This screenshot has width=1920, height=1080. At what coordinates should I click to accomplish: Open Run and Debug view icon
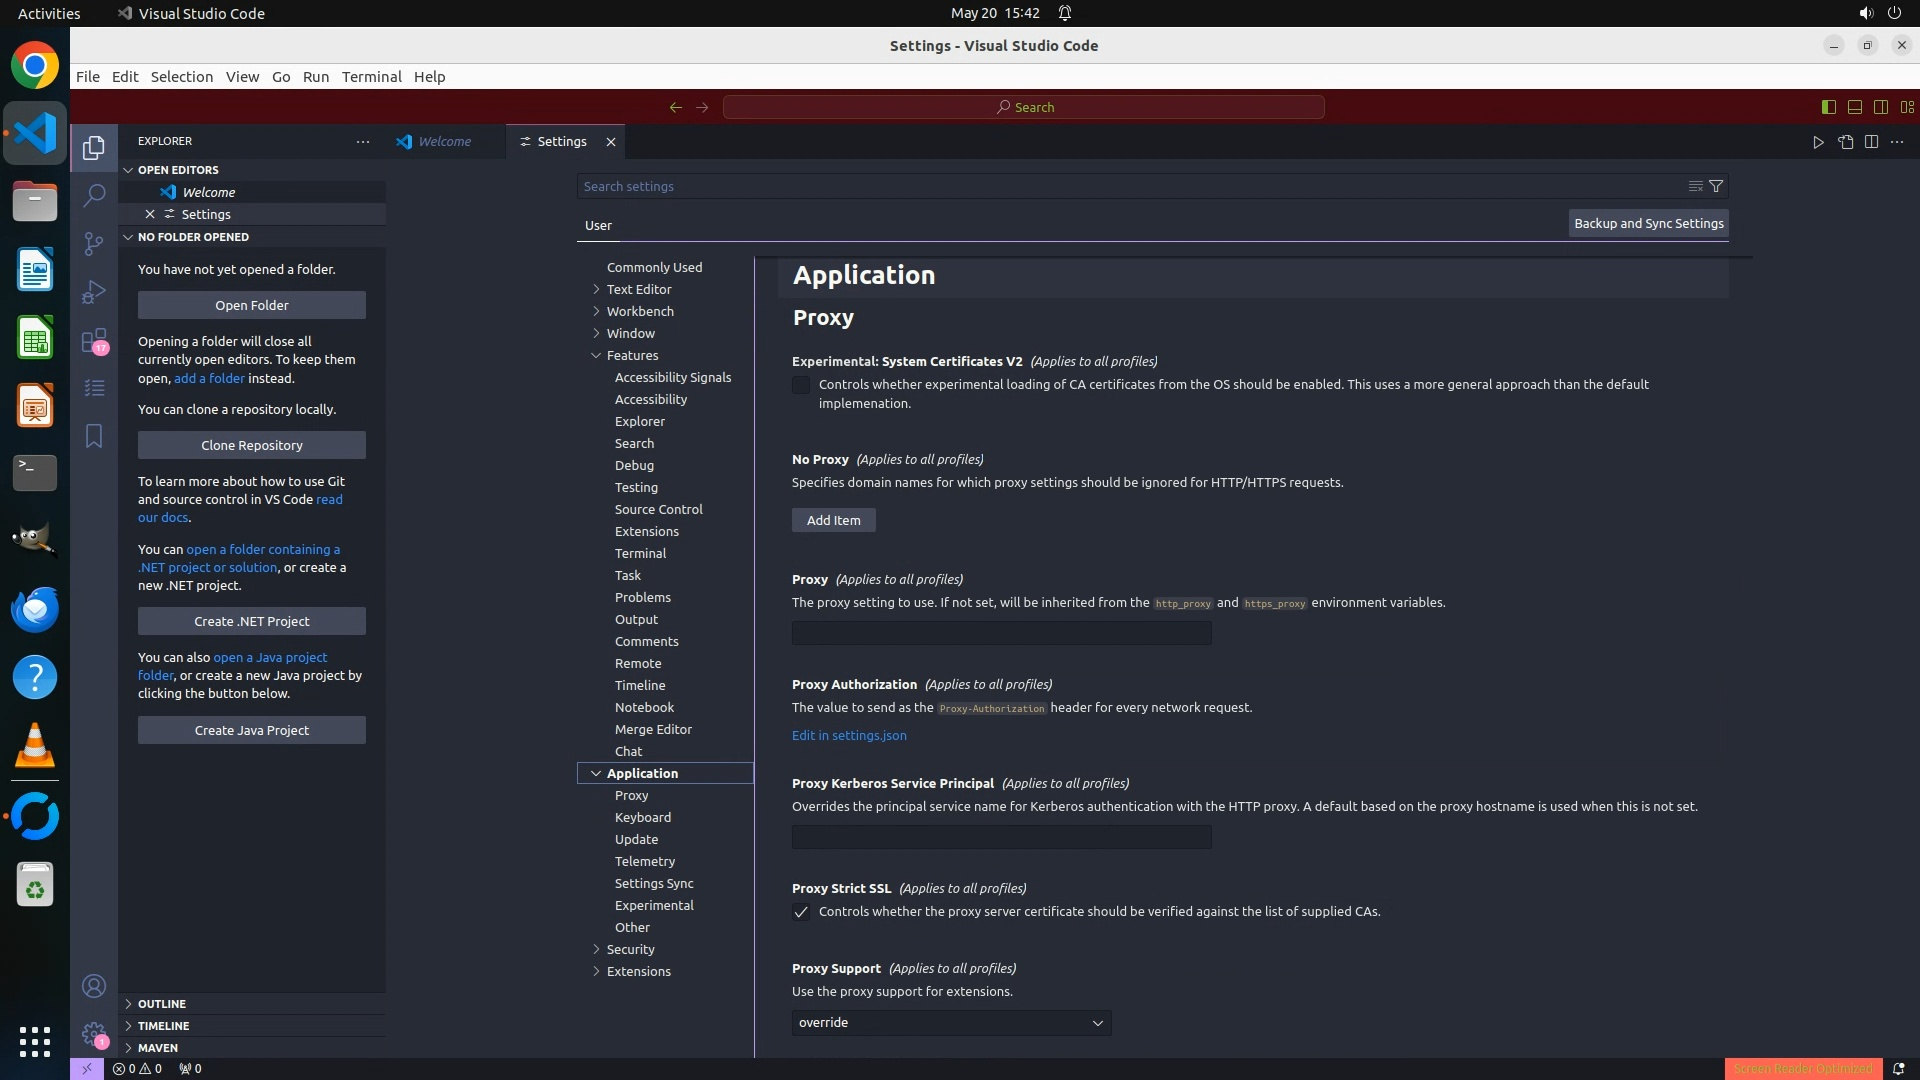pyautogui.click(x=94, y=292)
